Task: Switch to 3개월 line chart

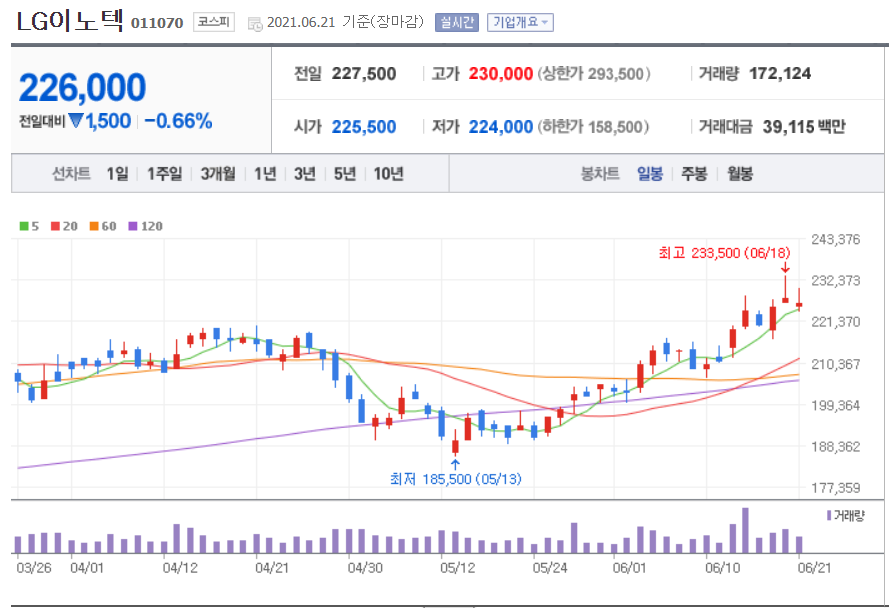Action: (x=218, y=174)
